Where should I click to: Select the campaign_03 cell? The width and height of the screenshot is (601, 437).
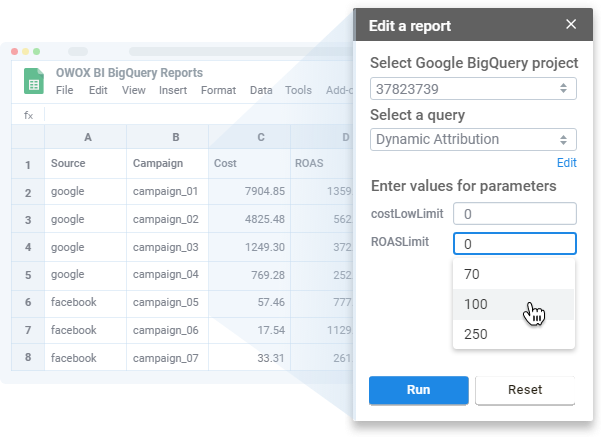pyautogui.click(x=166, y=247)
